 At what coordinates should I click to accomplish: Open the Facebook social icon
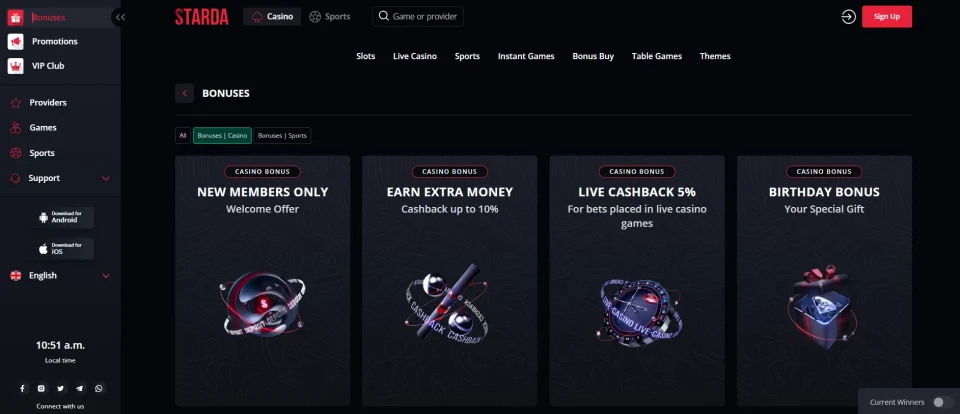tap(23, 388)
